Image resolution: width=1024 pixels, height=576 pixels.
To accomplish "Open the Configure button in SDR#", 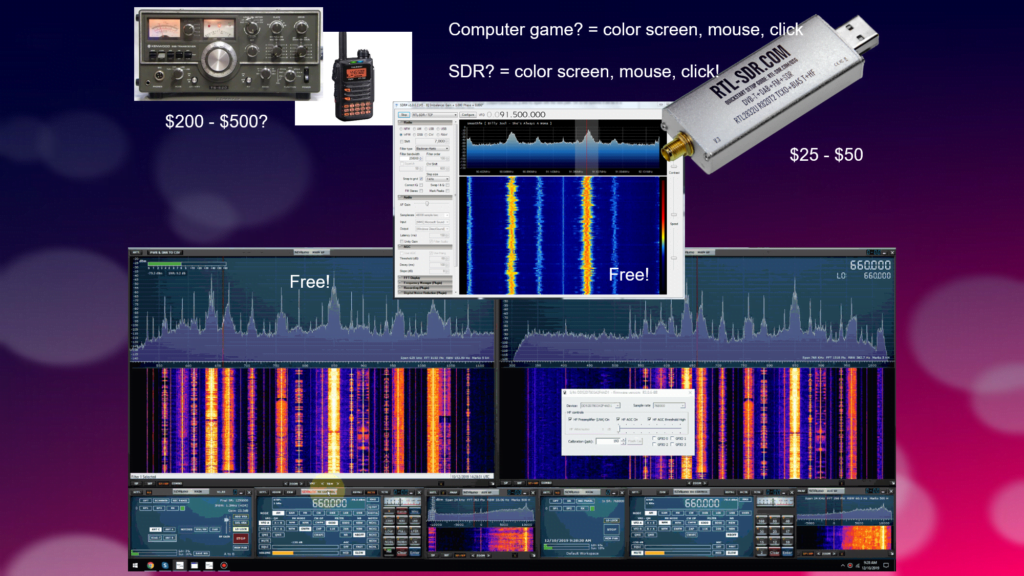I will click(468, 115).
